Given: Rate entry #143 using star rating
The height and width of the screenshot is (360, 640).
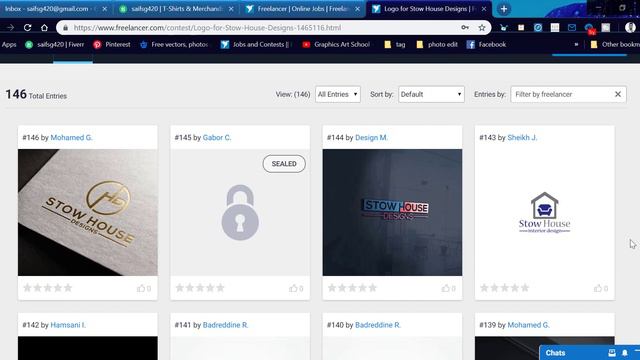Looking at the screenshot, I should pyautogui.click(x=504, y=288).
